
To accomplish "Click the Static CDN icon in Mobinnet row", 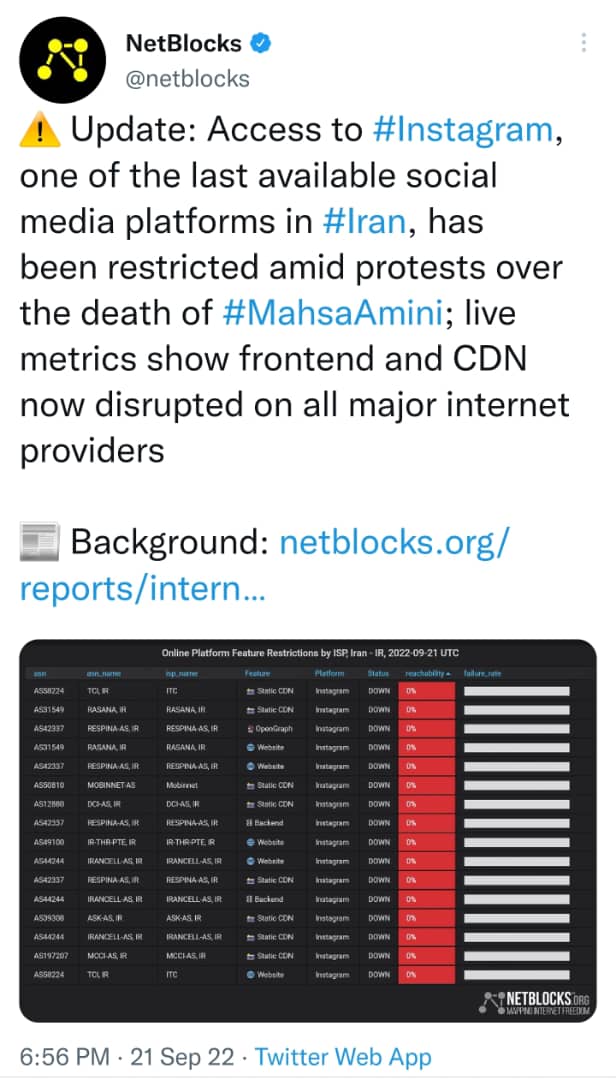I will click(x=250, y=785).
